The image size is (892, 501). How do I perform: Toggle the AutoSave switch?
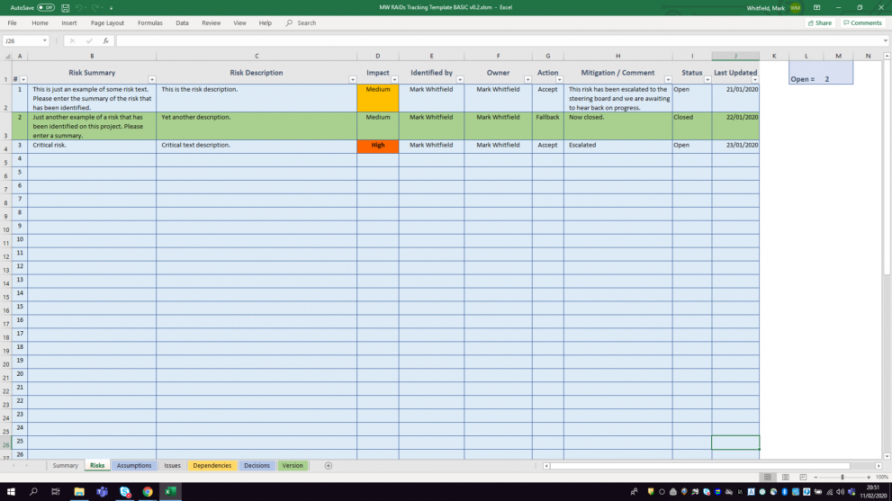coord(46,8)
